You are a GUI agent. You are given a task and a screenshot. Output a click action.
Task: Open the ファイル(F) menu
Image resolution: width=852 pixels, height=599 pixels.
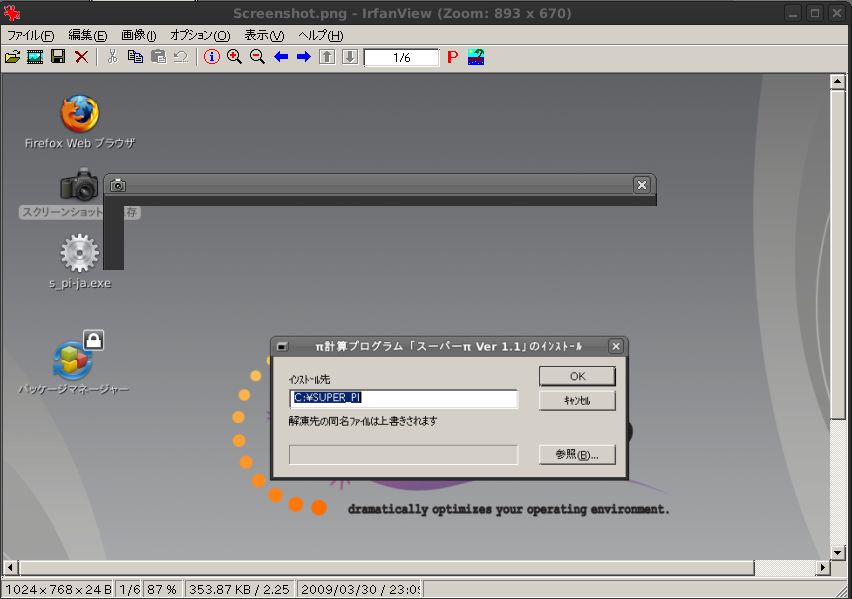coord(30,35)
